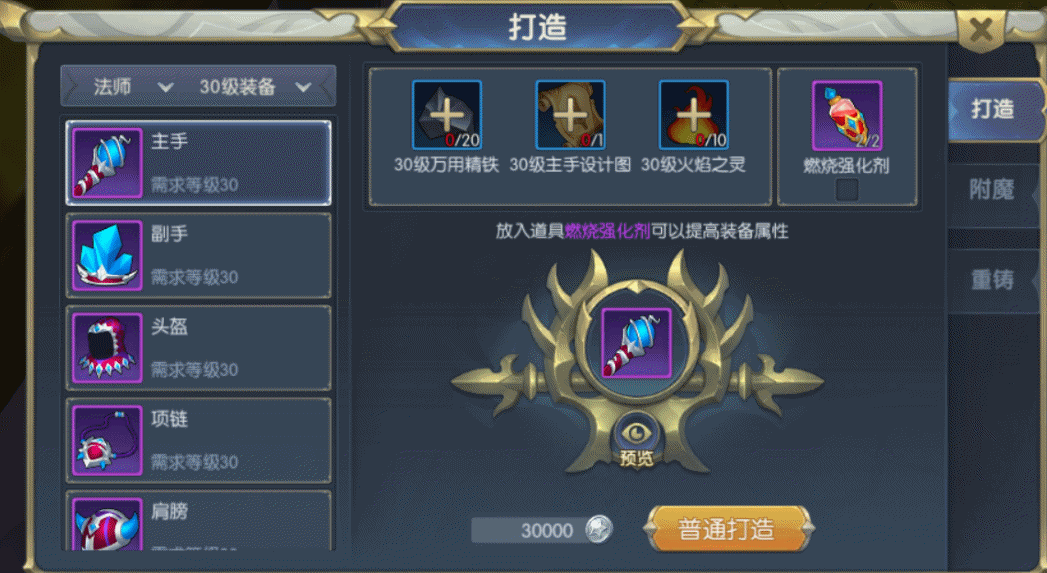The width and height of the screenshot is (1047, 573).
Task: Close the 打造 window with X
Action: pos(981,29)
